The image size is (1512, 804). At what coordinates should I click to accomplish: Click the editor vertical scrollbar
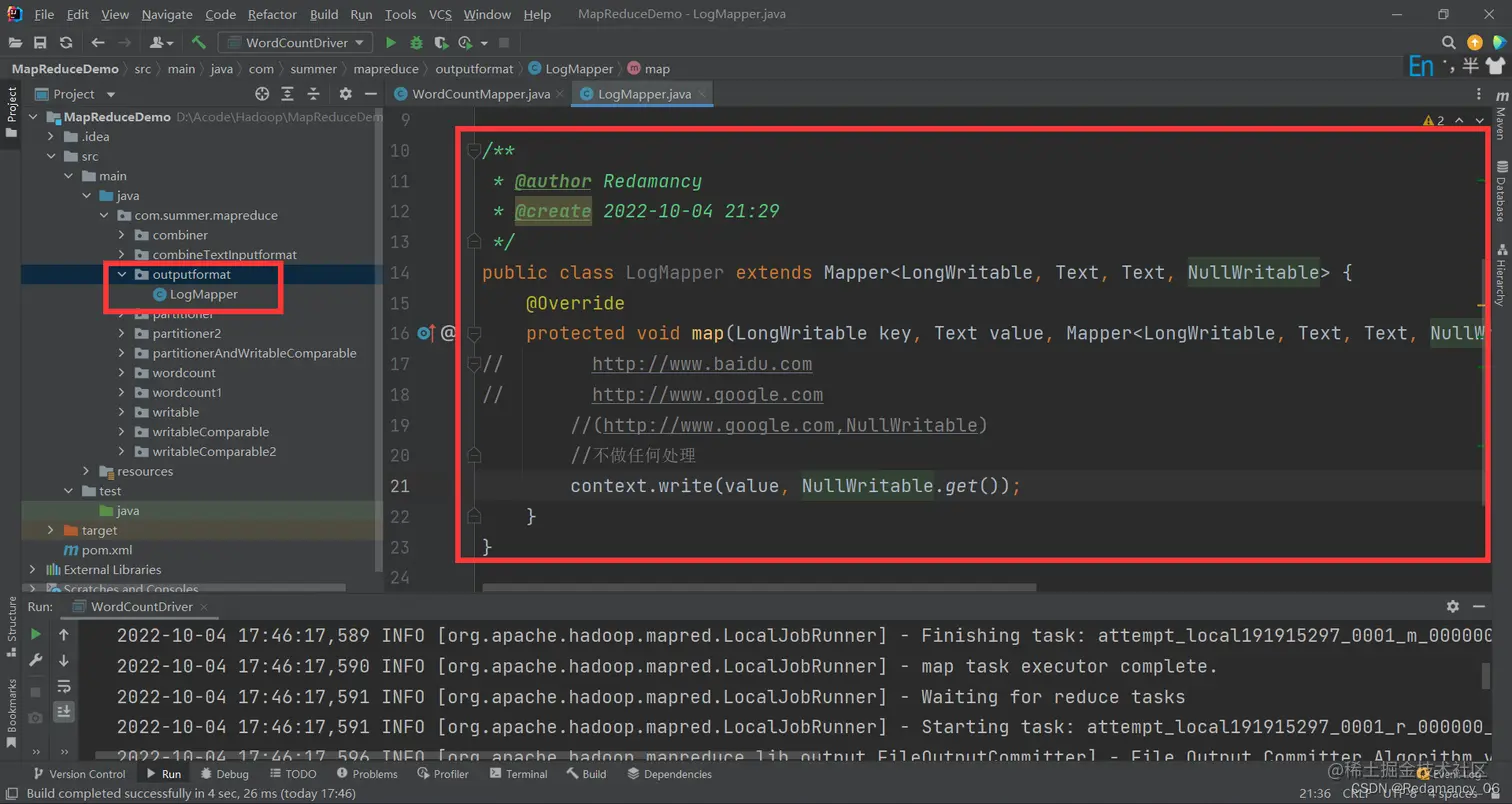pos(1484,380)
